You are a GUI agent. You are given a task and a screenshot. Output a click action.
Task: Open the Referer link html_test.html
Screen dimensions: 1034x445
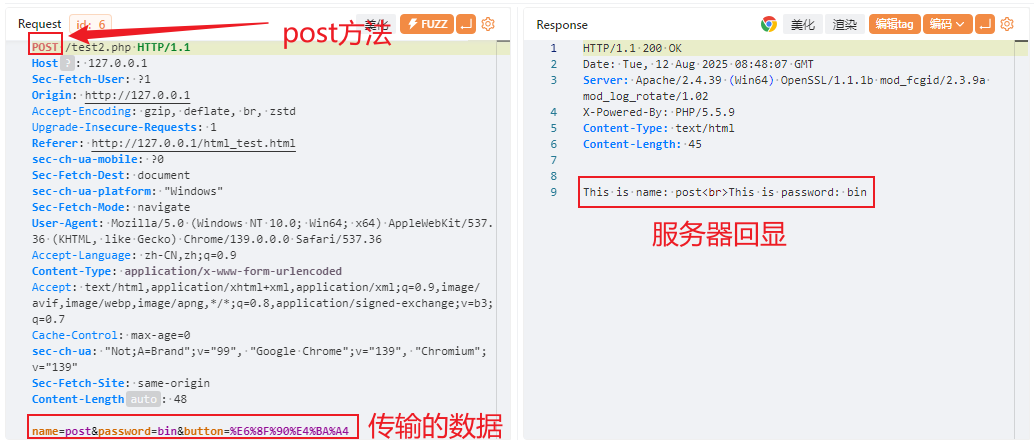click(193, 143)
